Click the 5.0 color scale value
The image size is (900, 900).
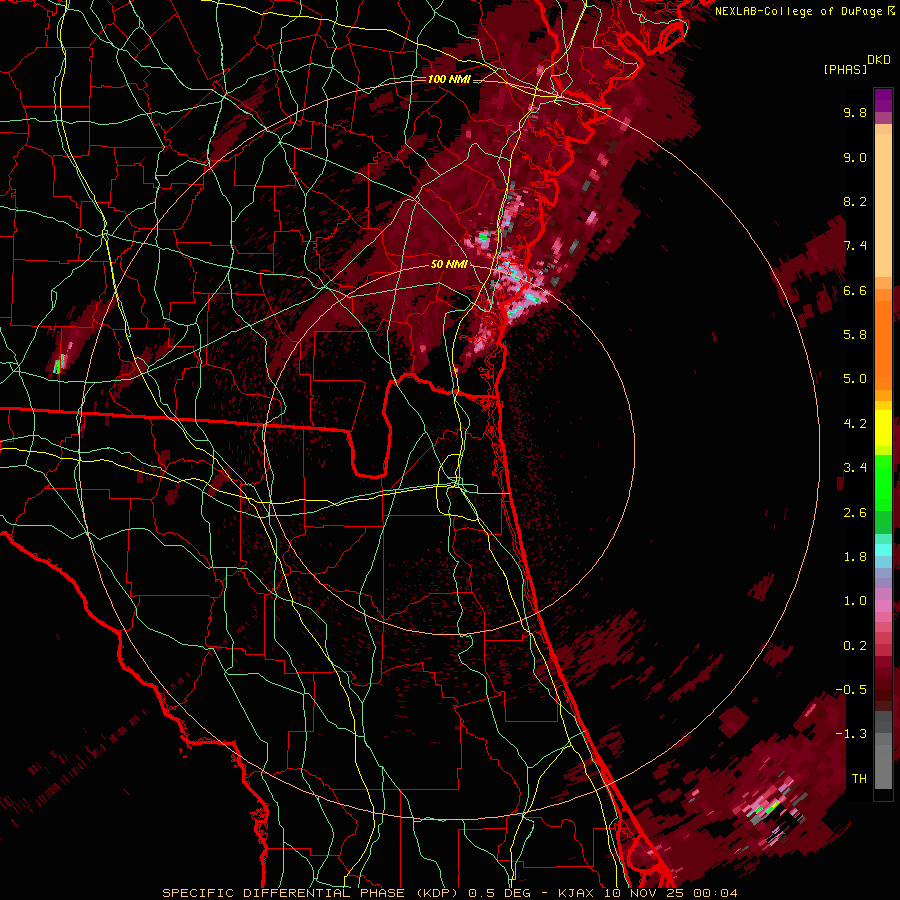(x=855, y=379)
